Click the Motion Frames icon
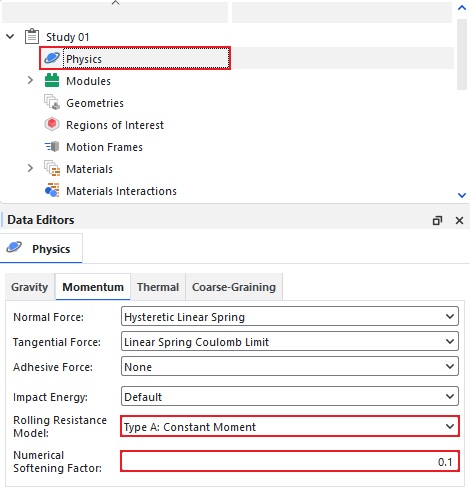 [x=52, y=146]
